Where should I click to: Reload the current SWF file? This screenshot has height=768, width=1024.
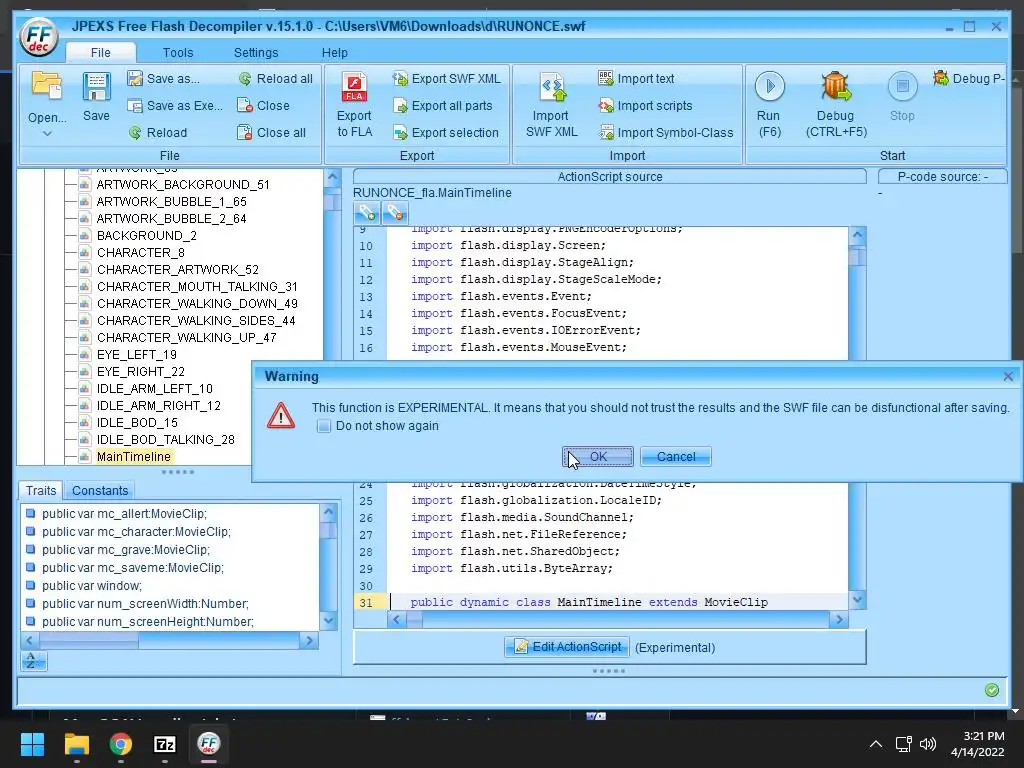pos(157,133)
